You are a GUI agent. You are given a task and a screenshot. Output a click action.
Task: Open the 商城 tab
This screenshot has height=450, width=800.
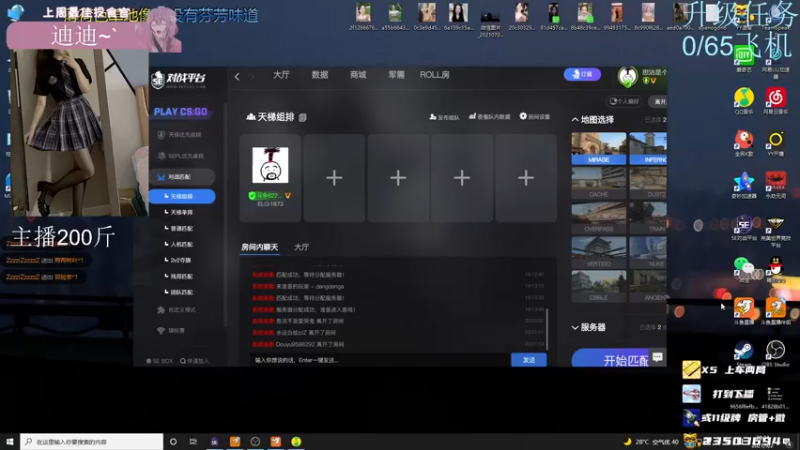pyautogui.click(x=358, y=75)
